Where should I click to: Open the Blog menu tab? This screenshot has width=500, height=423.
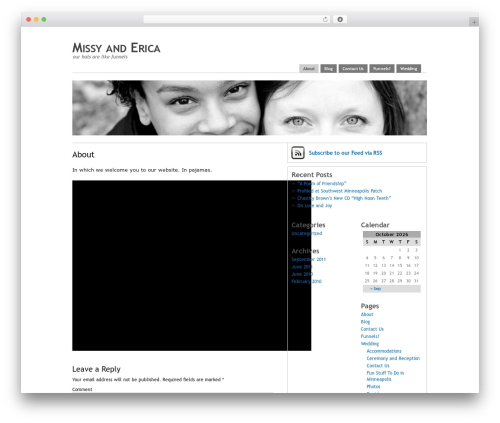click(x=328, y=68)
